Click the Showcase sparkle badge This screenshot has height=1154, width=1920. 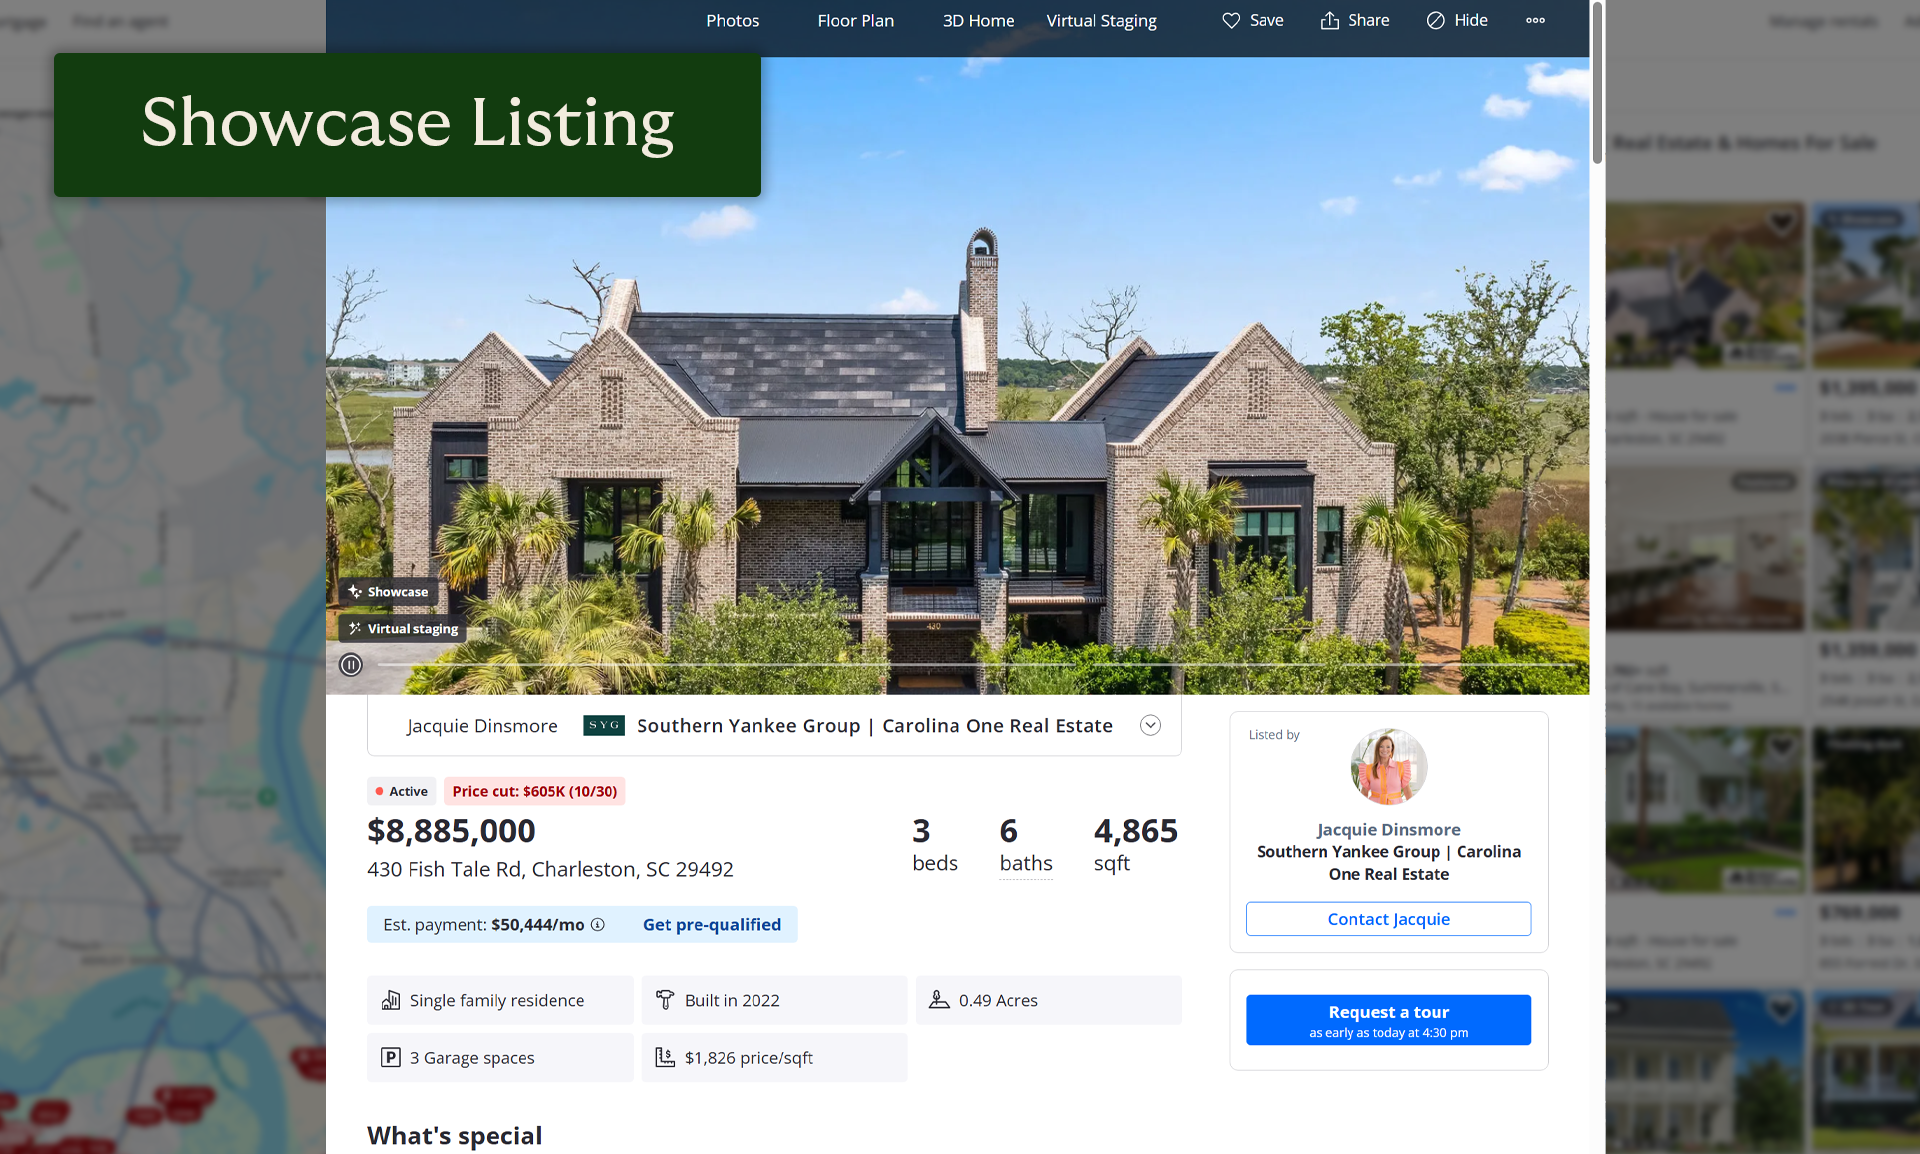tap(388, 592)
